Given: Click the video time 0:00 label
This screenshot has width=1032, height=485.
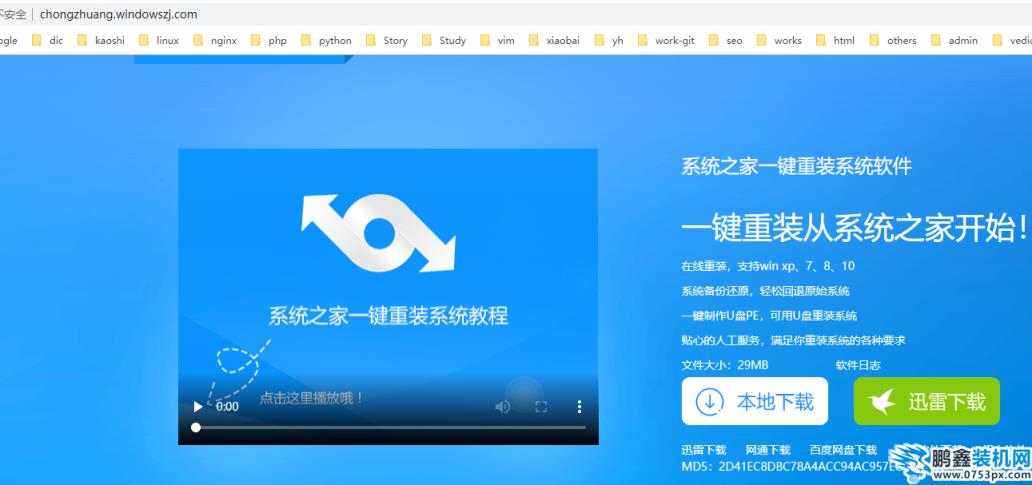Looking at the screenshot, I should [x=227, y=407].
